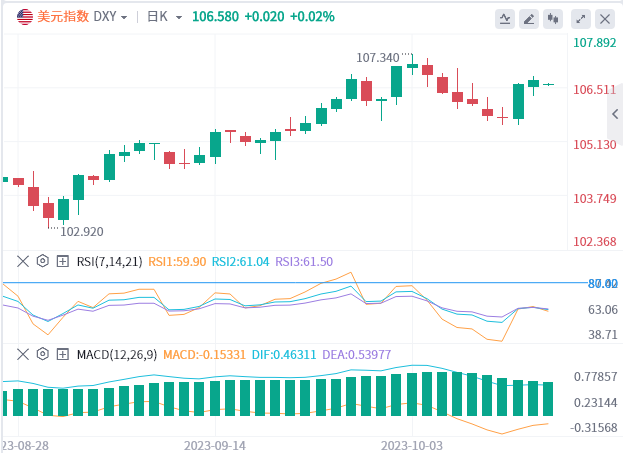This screenshot has width=623, height=453.
Task: Click the 2023-09-14 date on time axis
Action: (x=213, y=442)
